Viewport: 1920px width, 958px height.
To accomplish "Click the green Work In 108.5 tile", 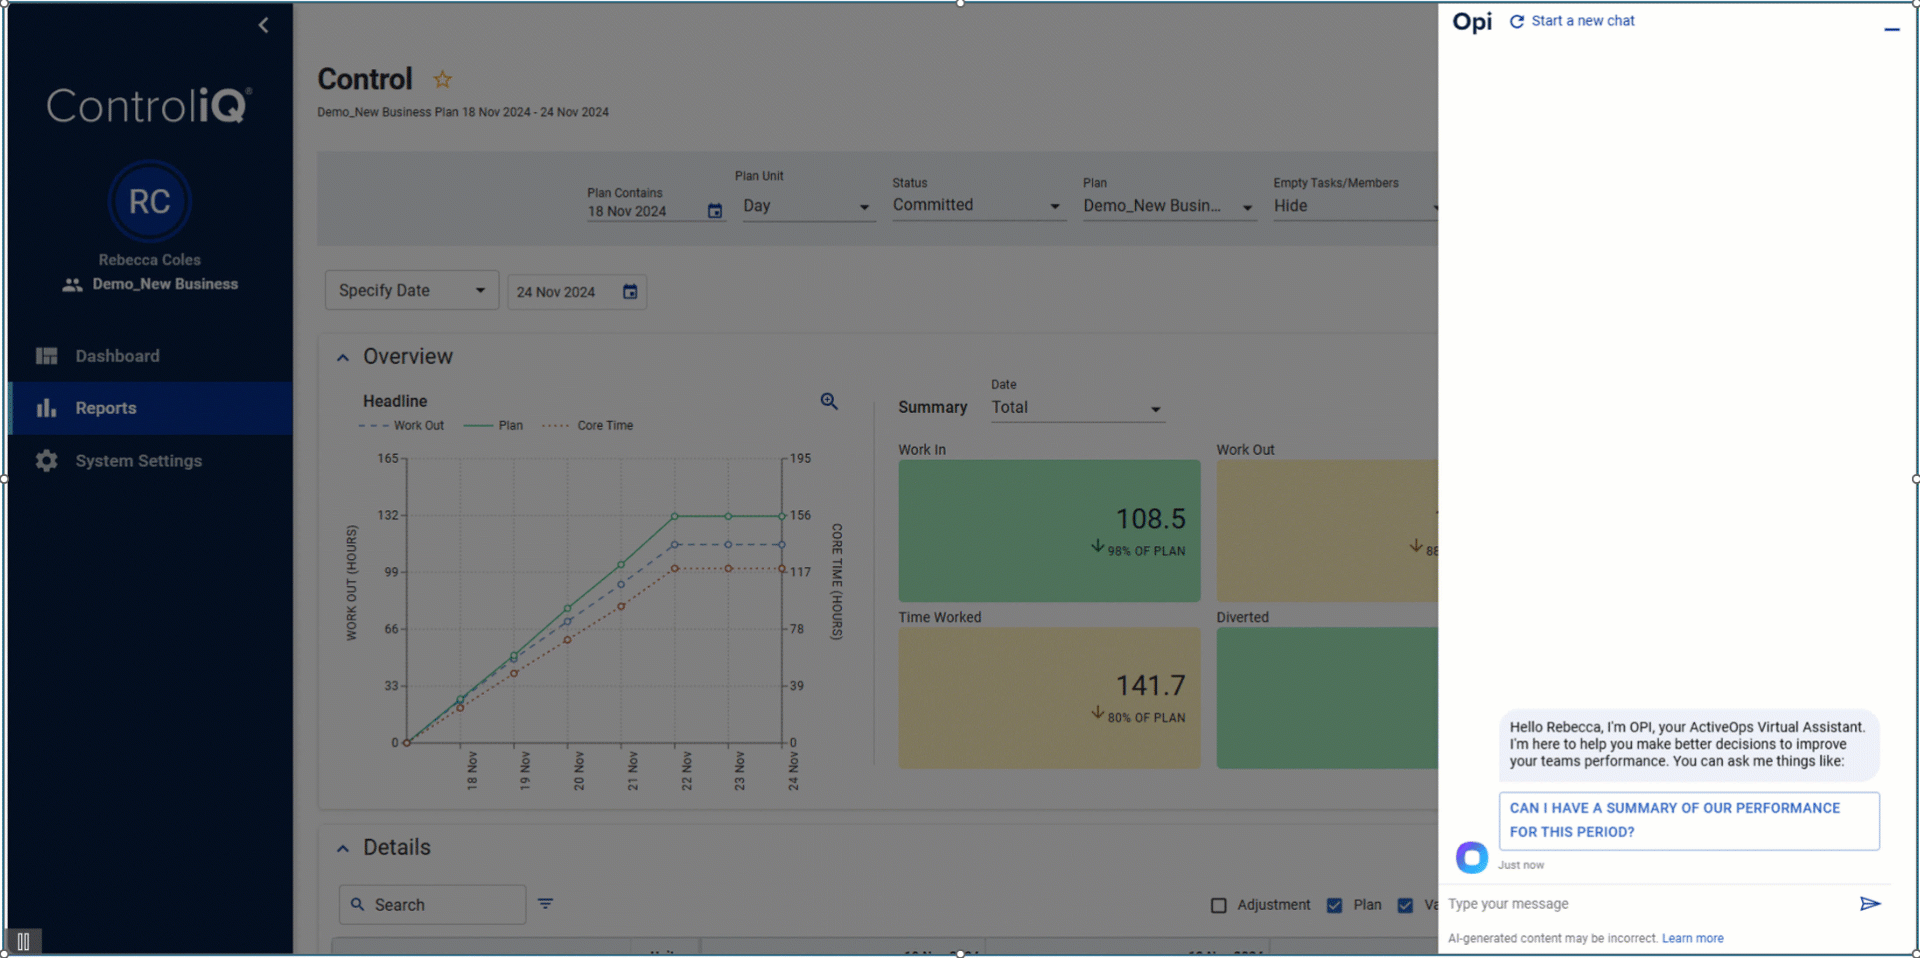I will (1049, 531).
